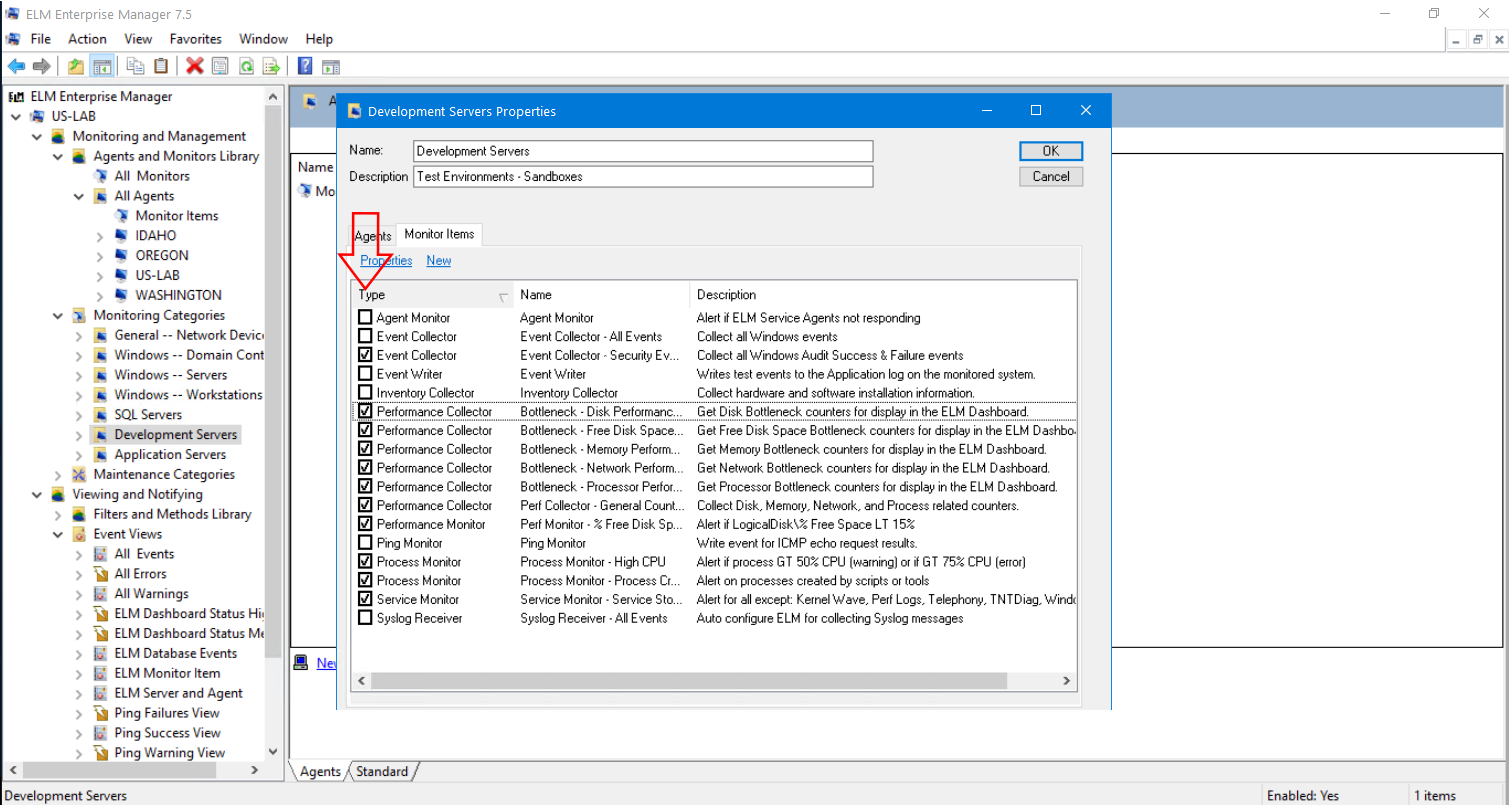Check the Inventory Collector checkbox
The height and width of the screenshot is (807, 1509).
coord(365,392)
